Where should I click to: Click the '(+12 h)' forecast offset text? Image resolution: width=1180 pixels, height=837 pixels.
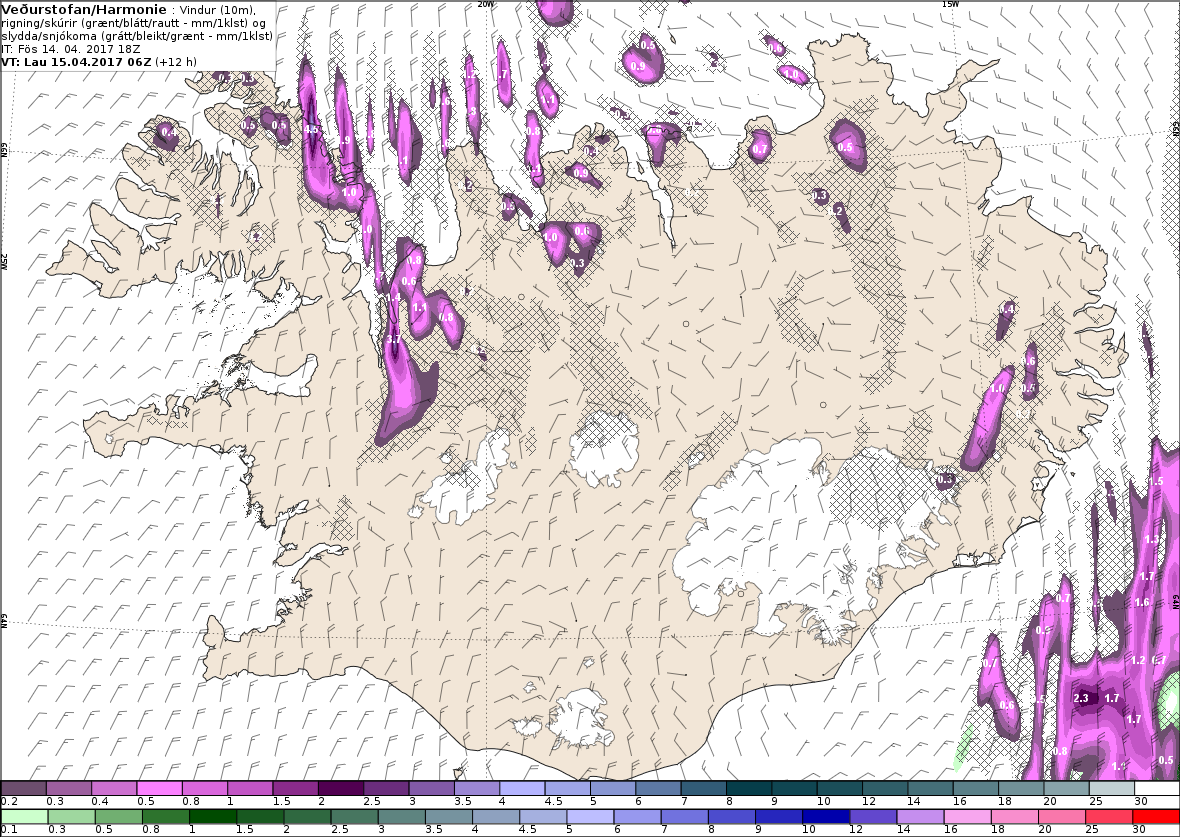176,62
